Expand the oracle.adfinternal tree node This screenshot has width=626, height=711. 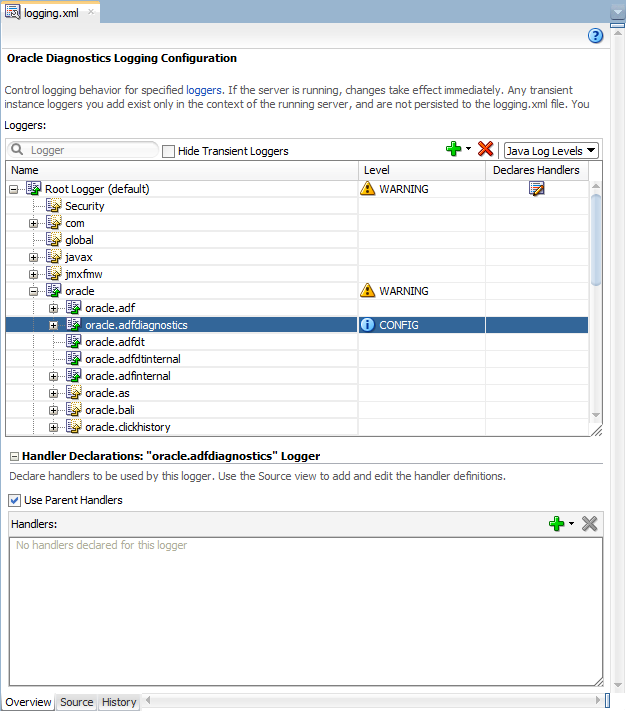(x=53, y=377)
